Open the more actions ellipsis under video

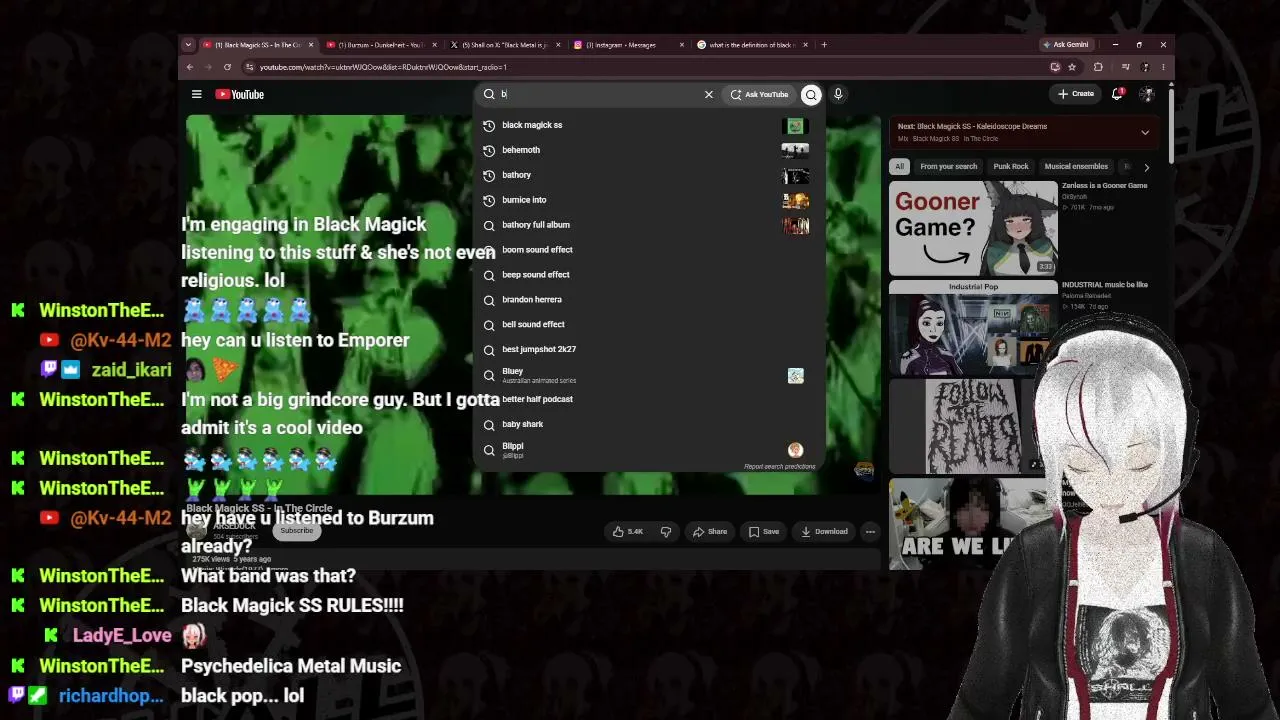tap(871, 532)
